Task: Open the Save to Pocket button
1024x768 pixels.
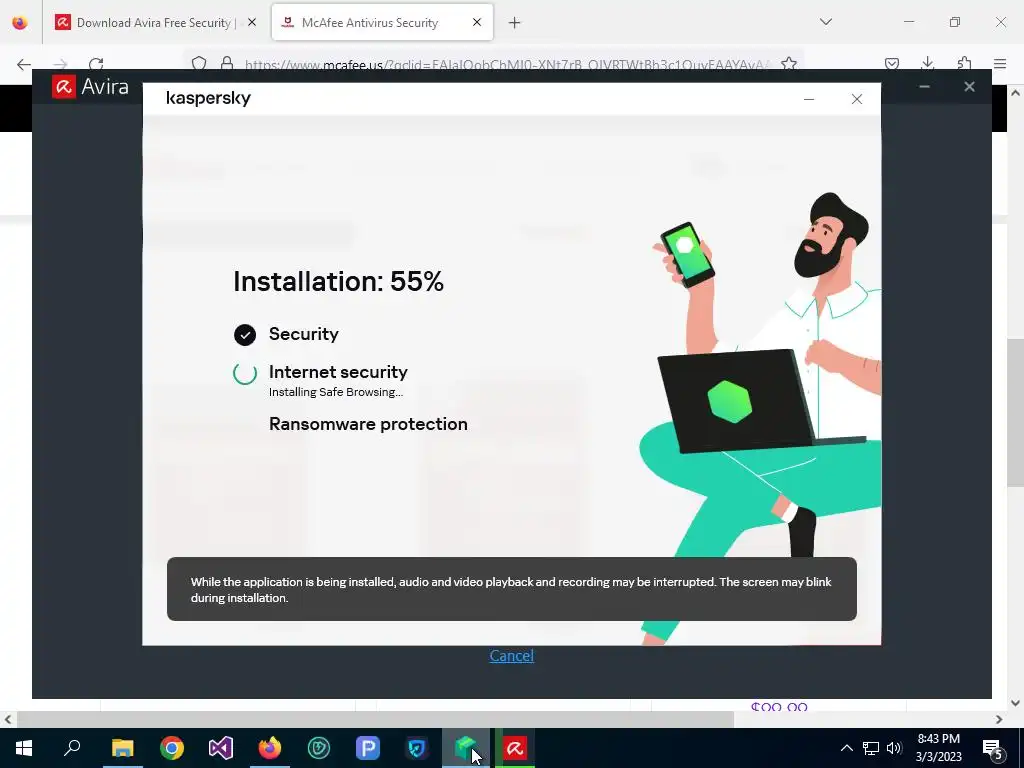Action: point(892,64)
